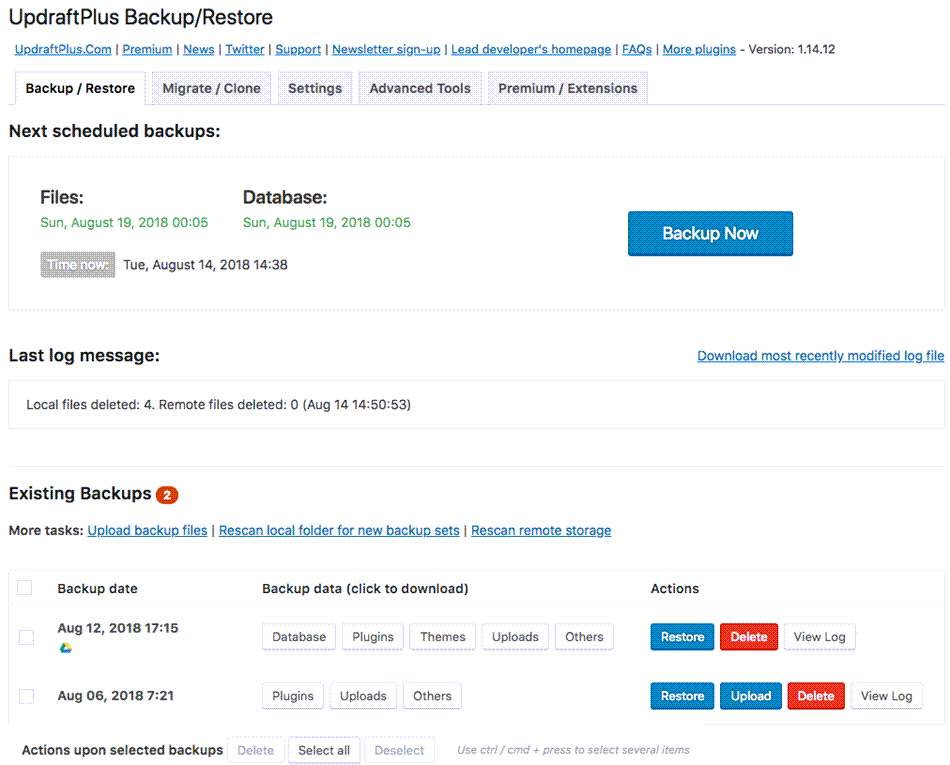The width and height of the screenshot is (950, 765).
Task: Upload the Aug 06 backup to remote storage
Action: click(x=751, y=696)
